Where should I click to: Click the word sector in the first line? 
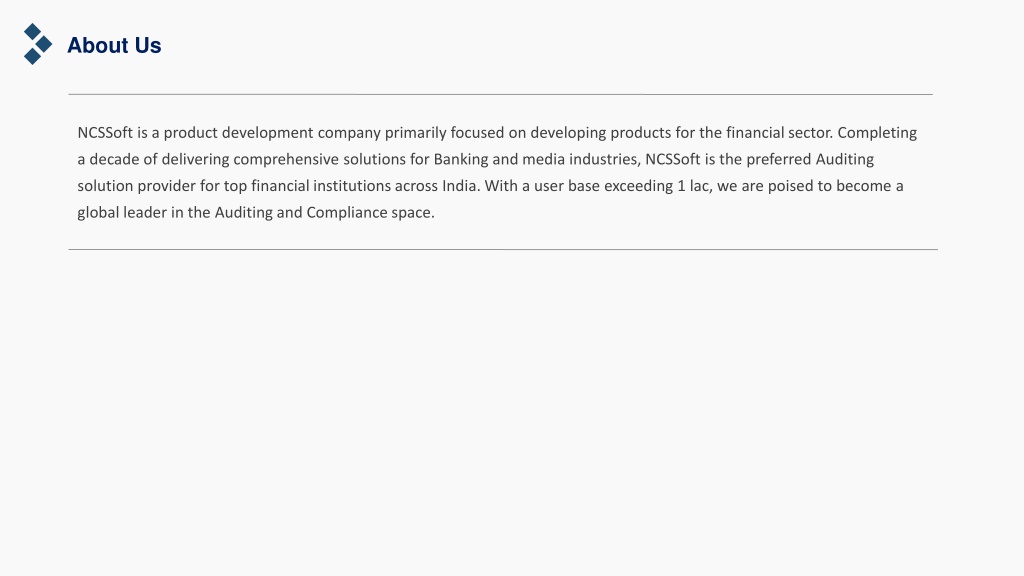tap(809, 133)
